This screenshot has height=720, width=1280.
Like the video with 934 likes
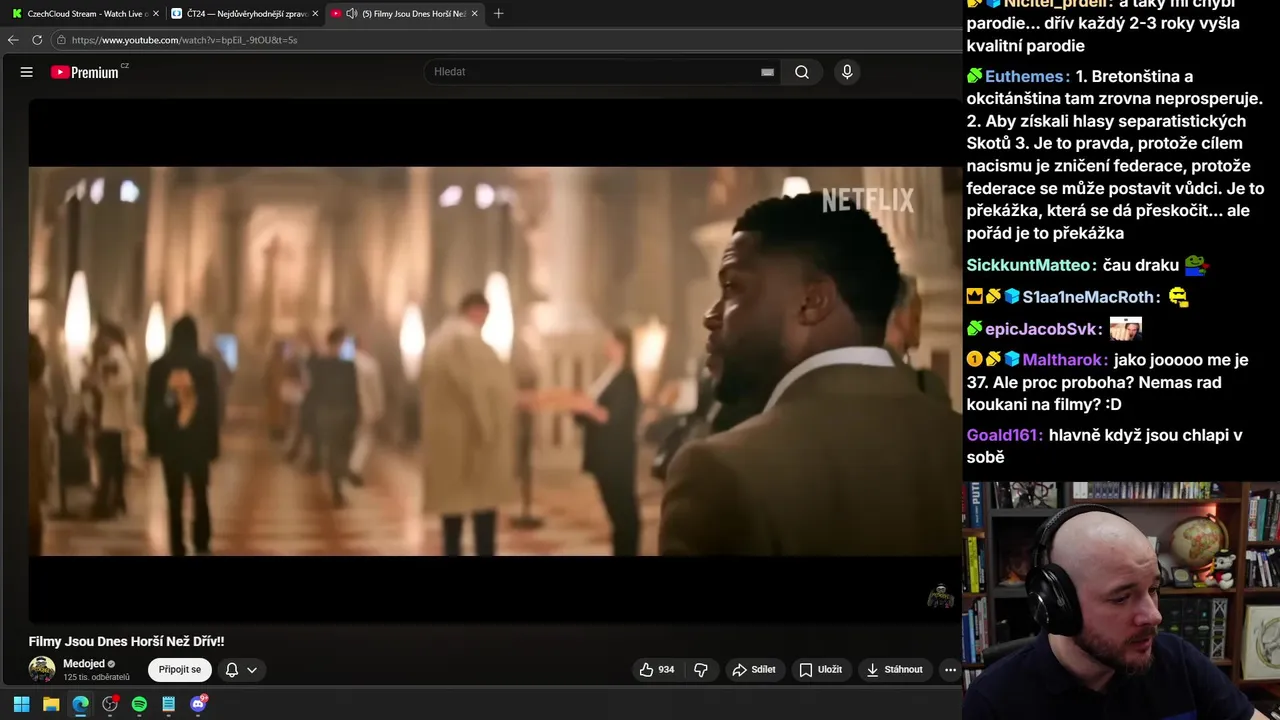[x=656, y=670]
